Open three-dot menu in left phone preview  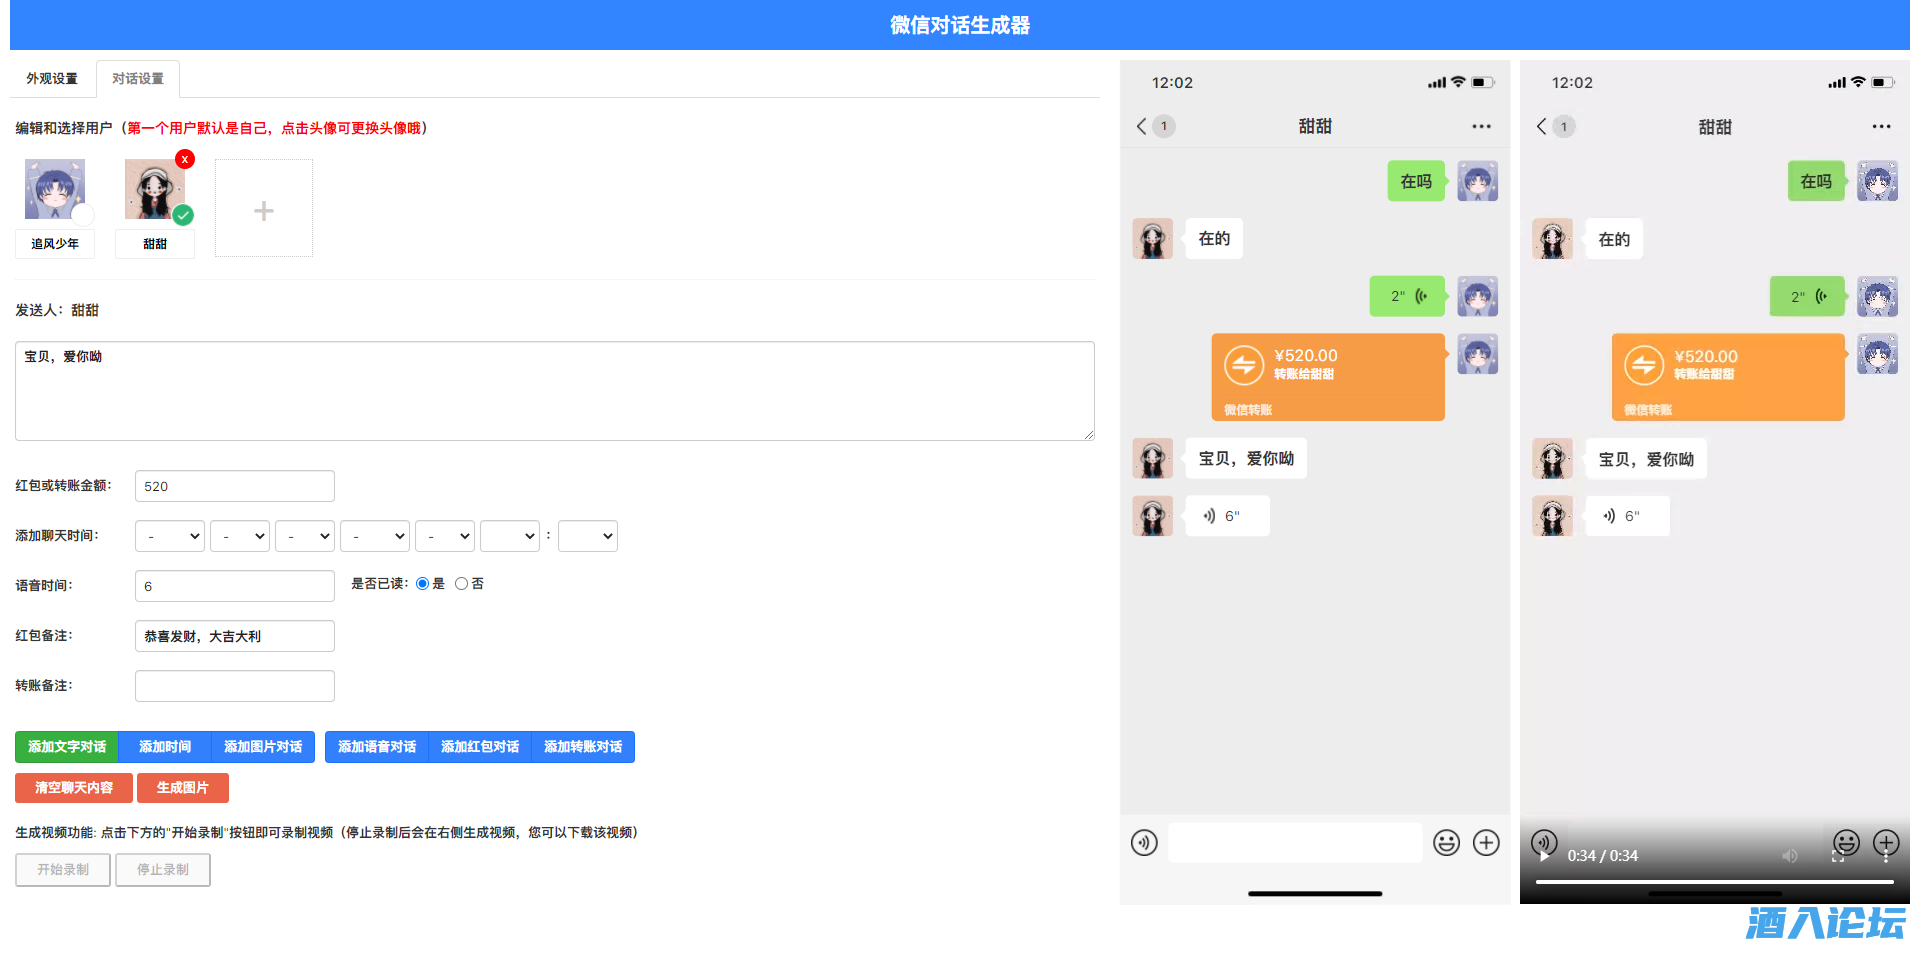click(x=1481, y=126)
